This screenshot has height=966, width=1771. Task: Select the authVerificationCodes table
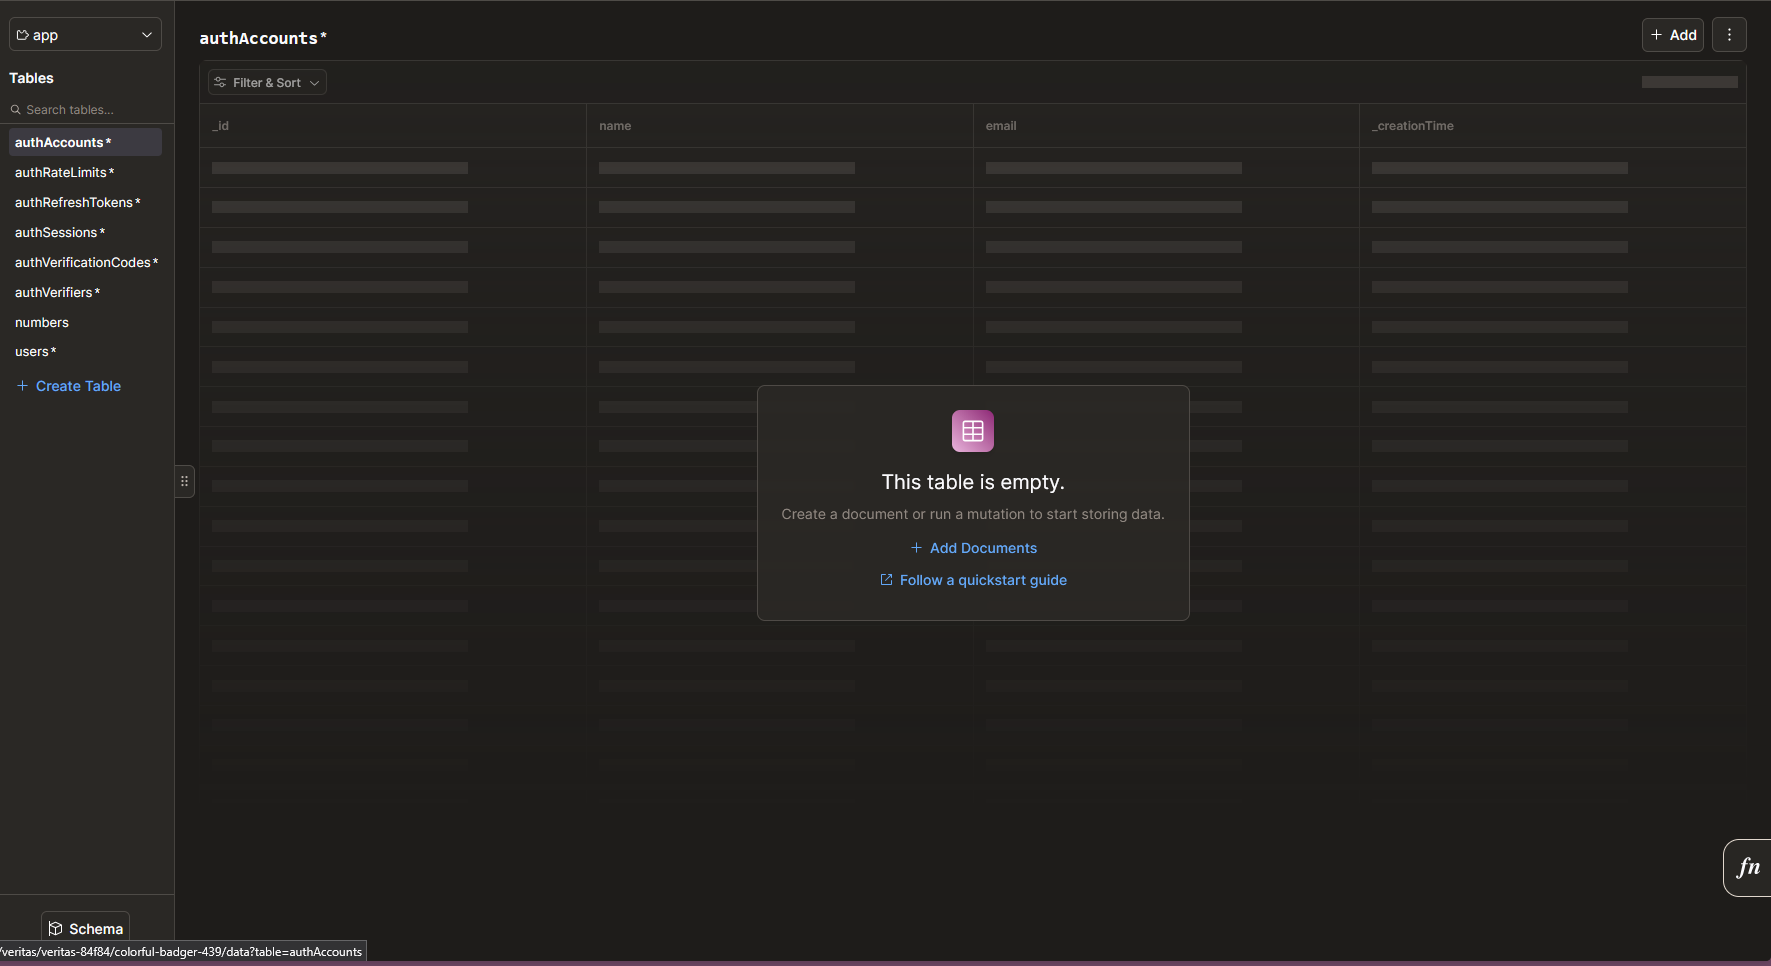pos(85,262)
